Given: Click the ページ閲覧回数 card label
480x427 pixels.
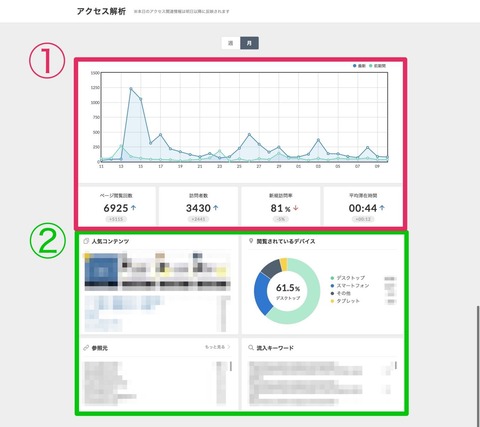Looking at the screenshot, I should click(x=116, y=196).
